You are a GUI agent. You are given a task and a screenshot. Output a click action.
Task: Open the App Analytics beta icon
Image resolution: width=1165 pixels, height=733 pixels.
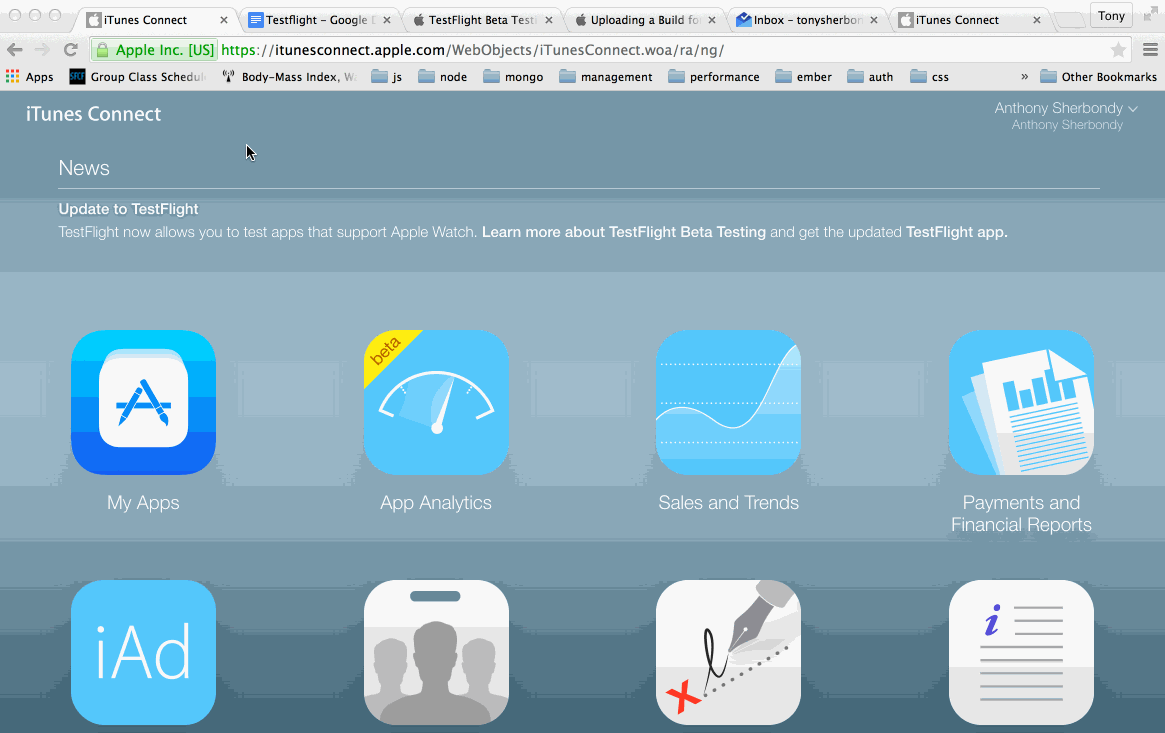tap(436, 402)
